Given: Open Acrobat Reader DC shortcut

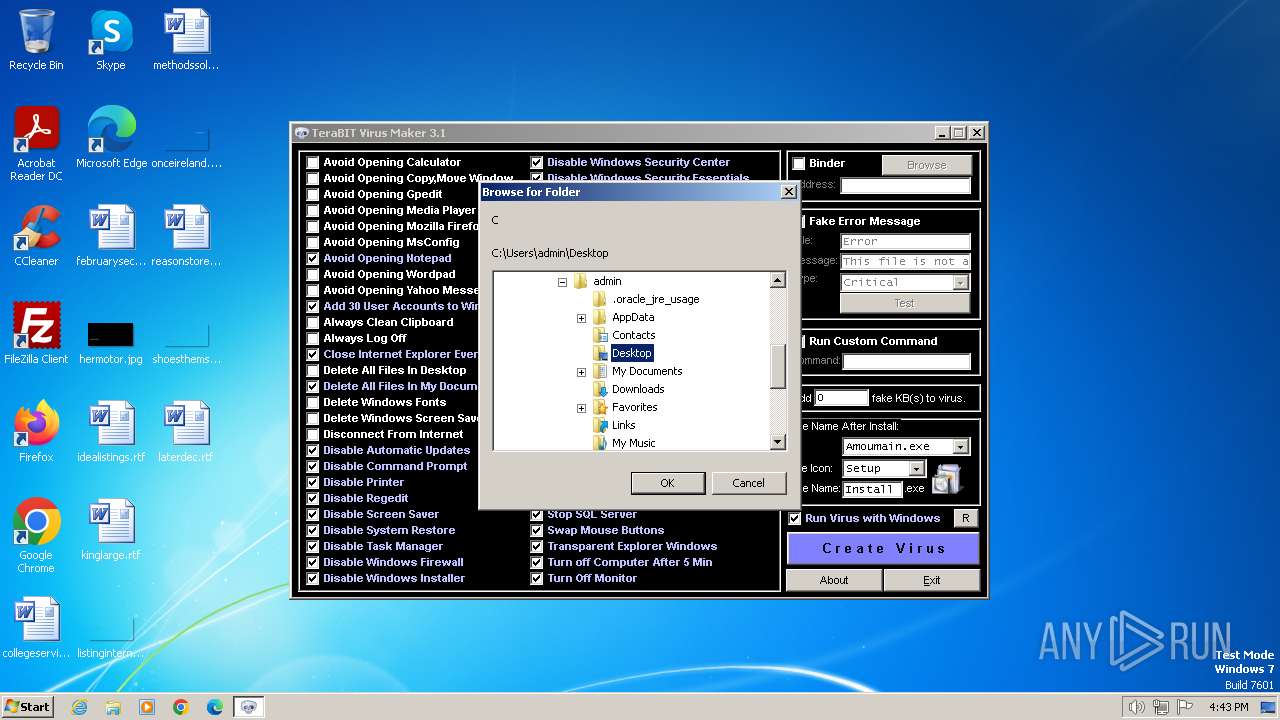Looking at the screenshot, I should pyautogui.click(x=36, y=143).
